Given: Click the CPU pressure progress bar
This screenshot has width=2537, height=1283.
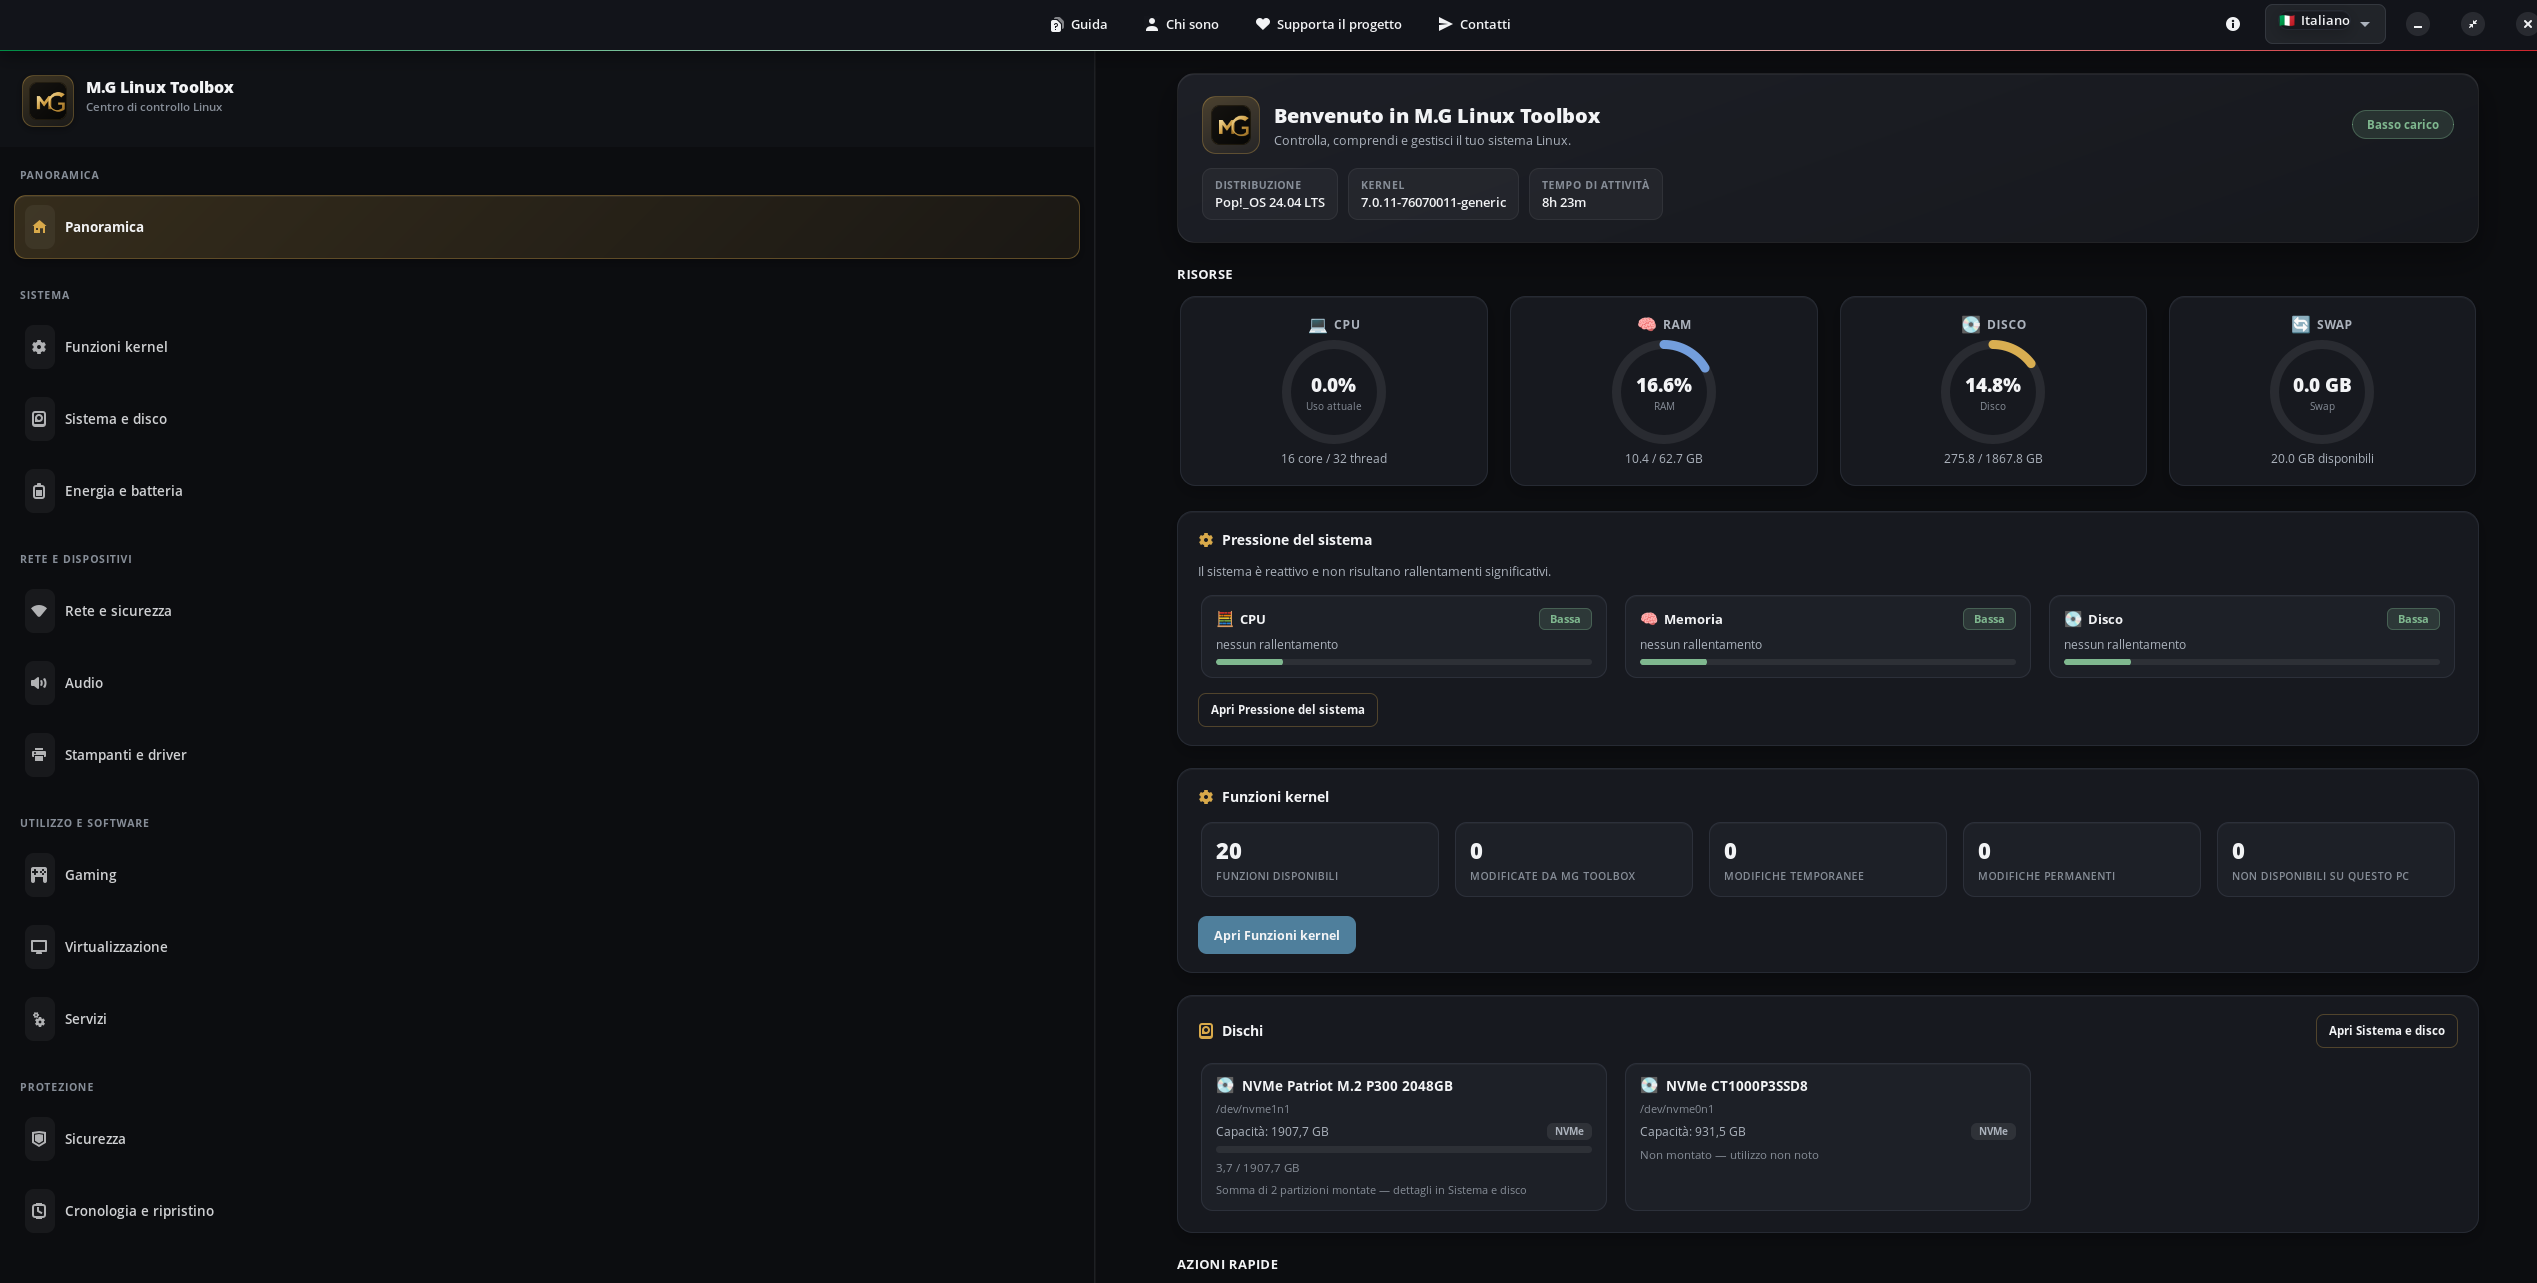Looking at the screenshot, I should (1404, 662).
